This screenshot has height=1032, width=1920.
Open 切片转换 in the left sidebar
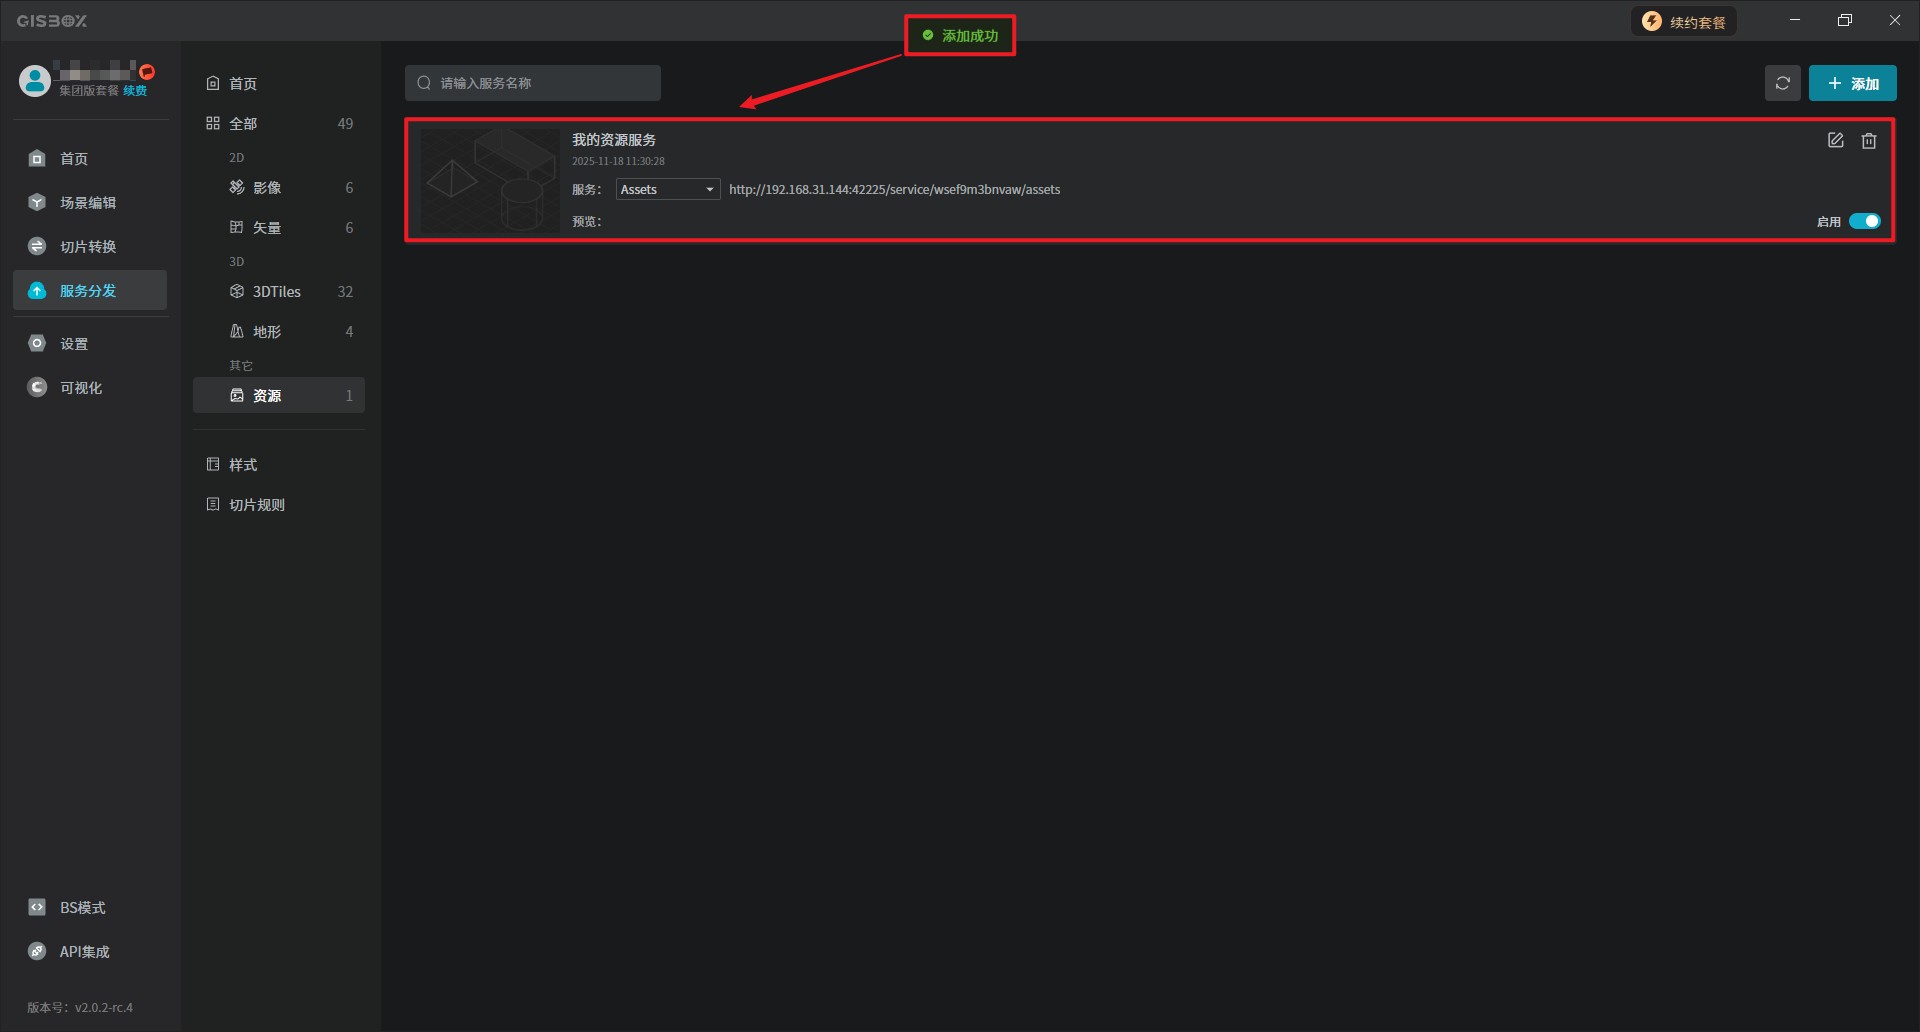(88, 247)
